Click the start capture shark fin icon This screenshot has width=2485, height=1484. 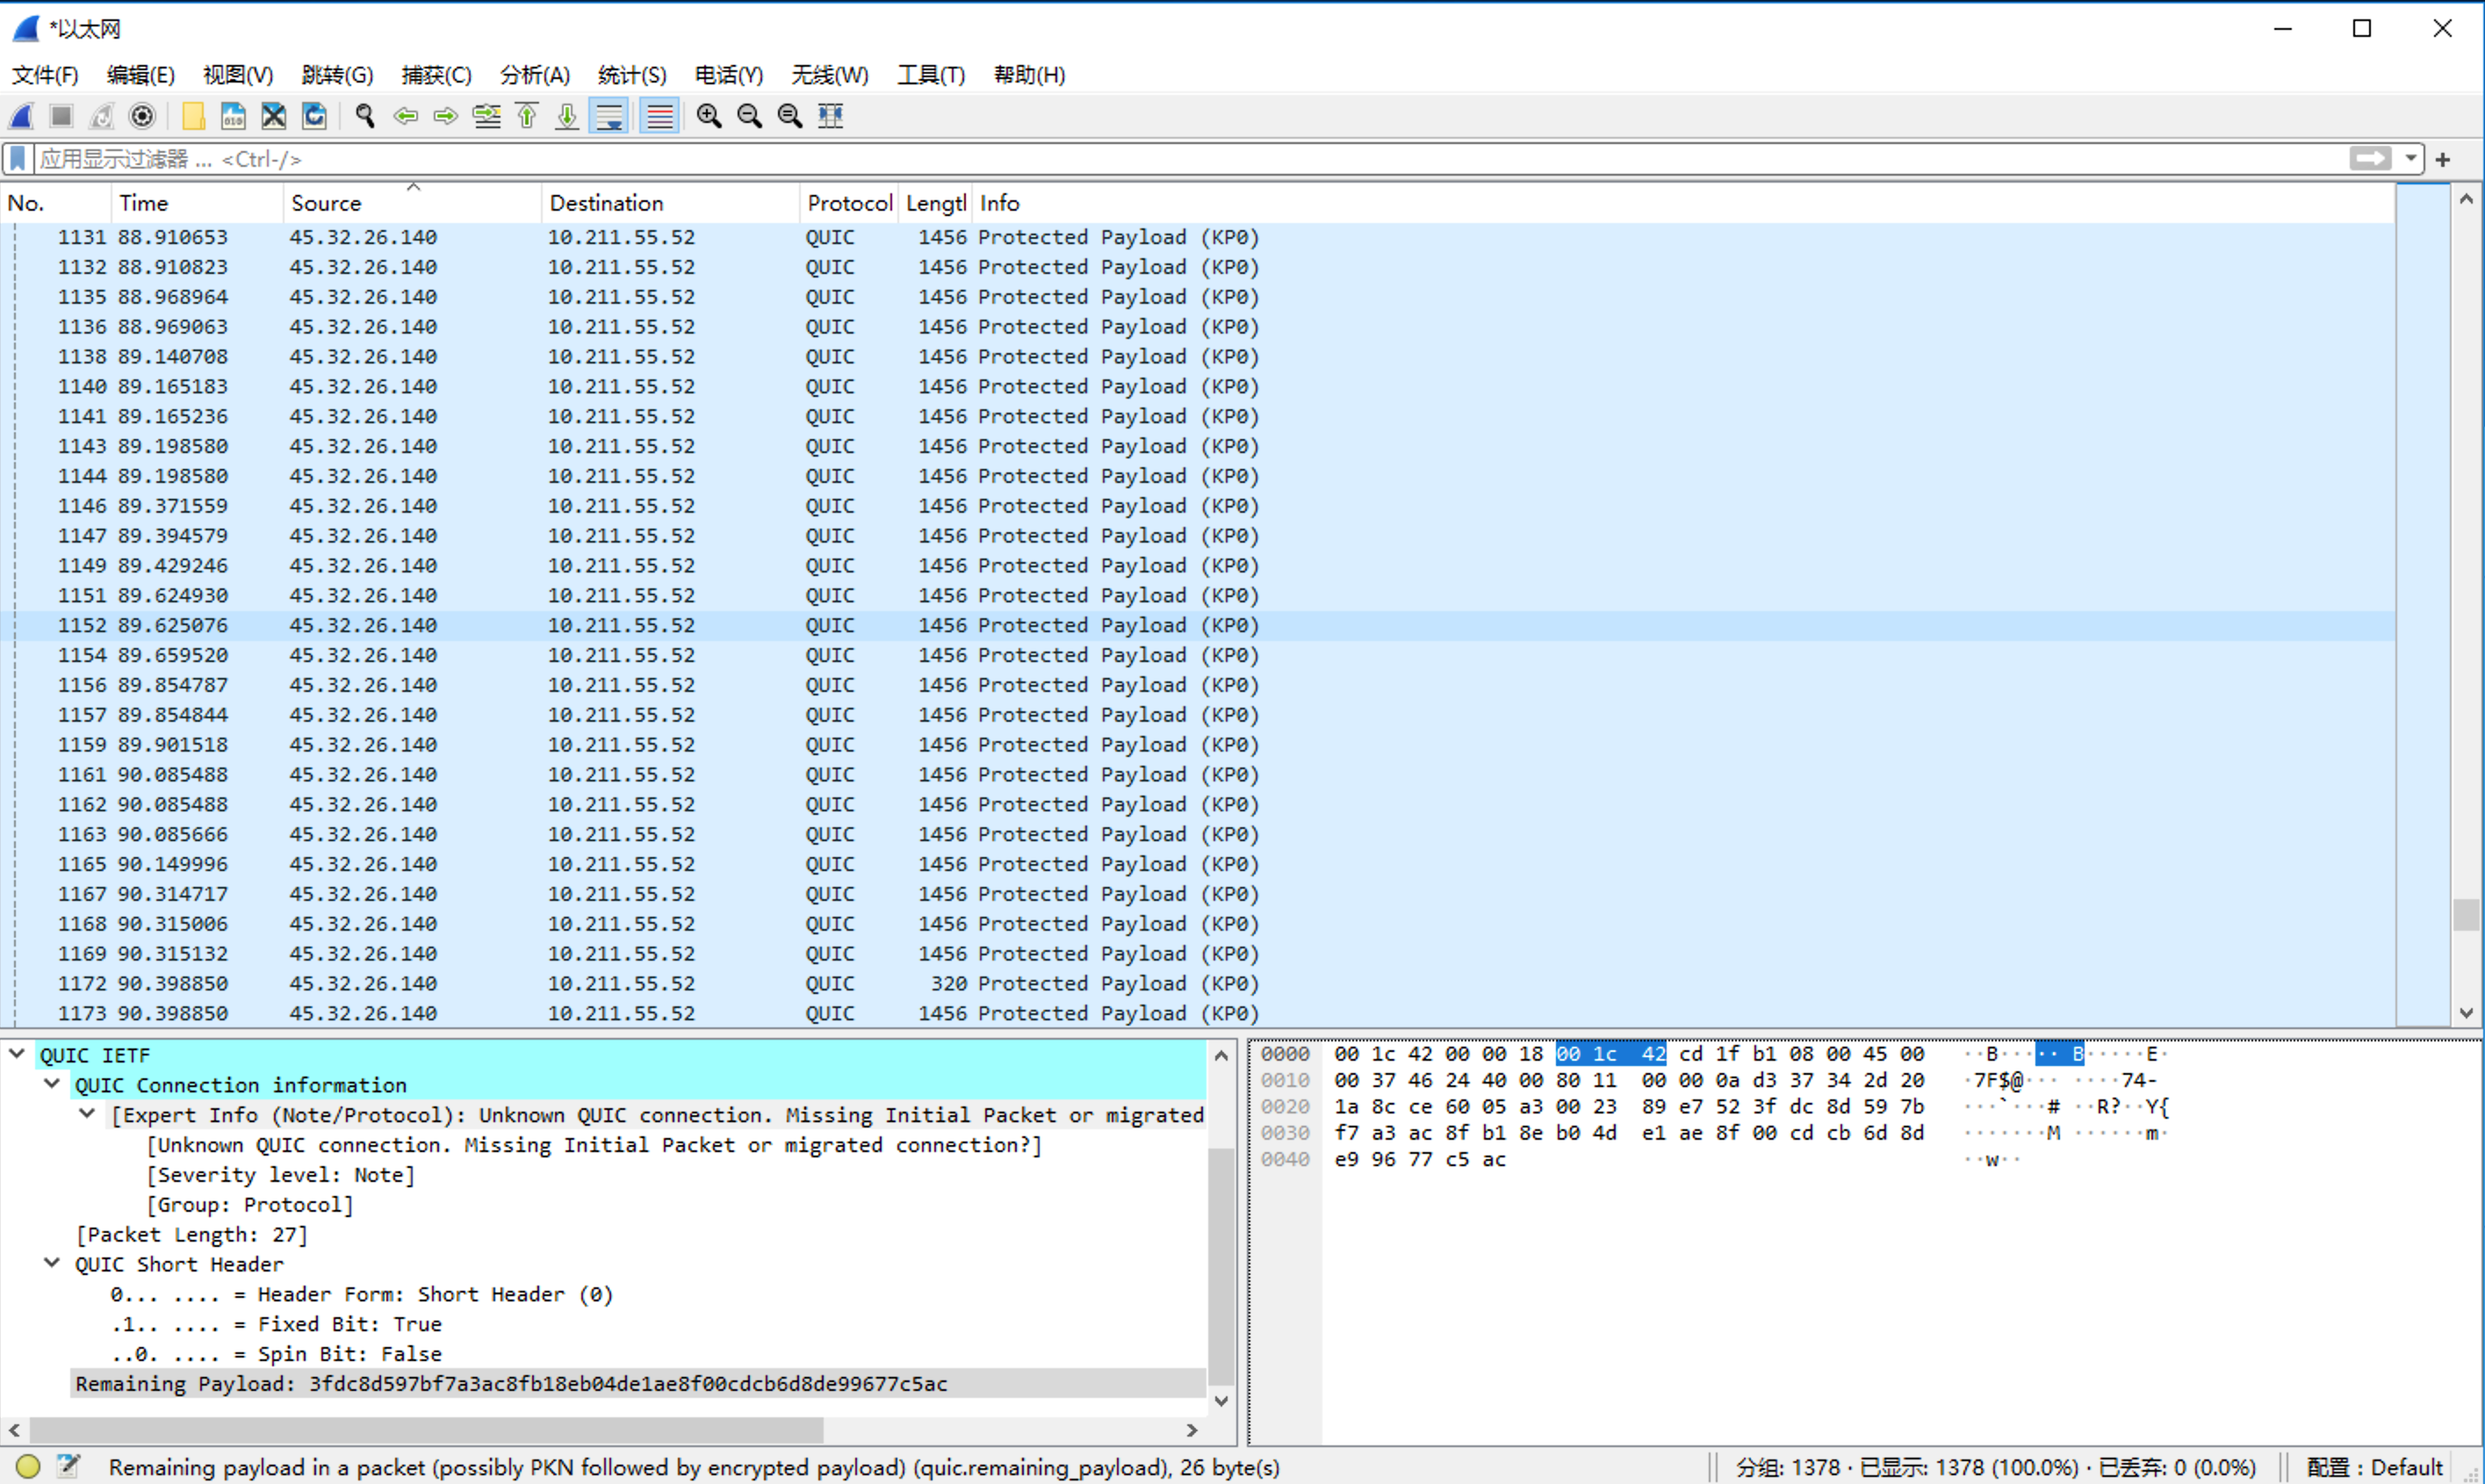(22, 116)
